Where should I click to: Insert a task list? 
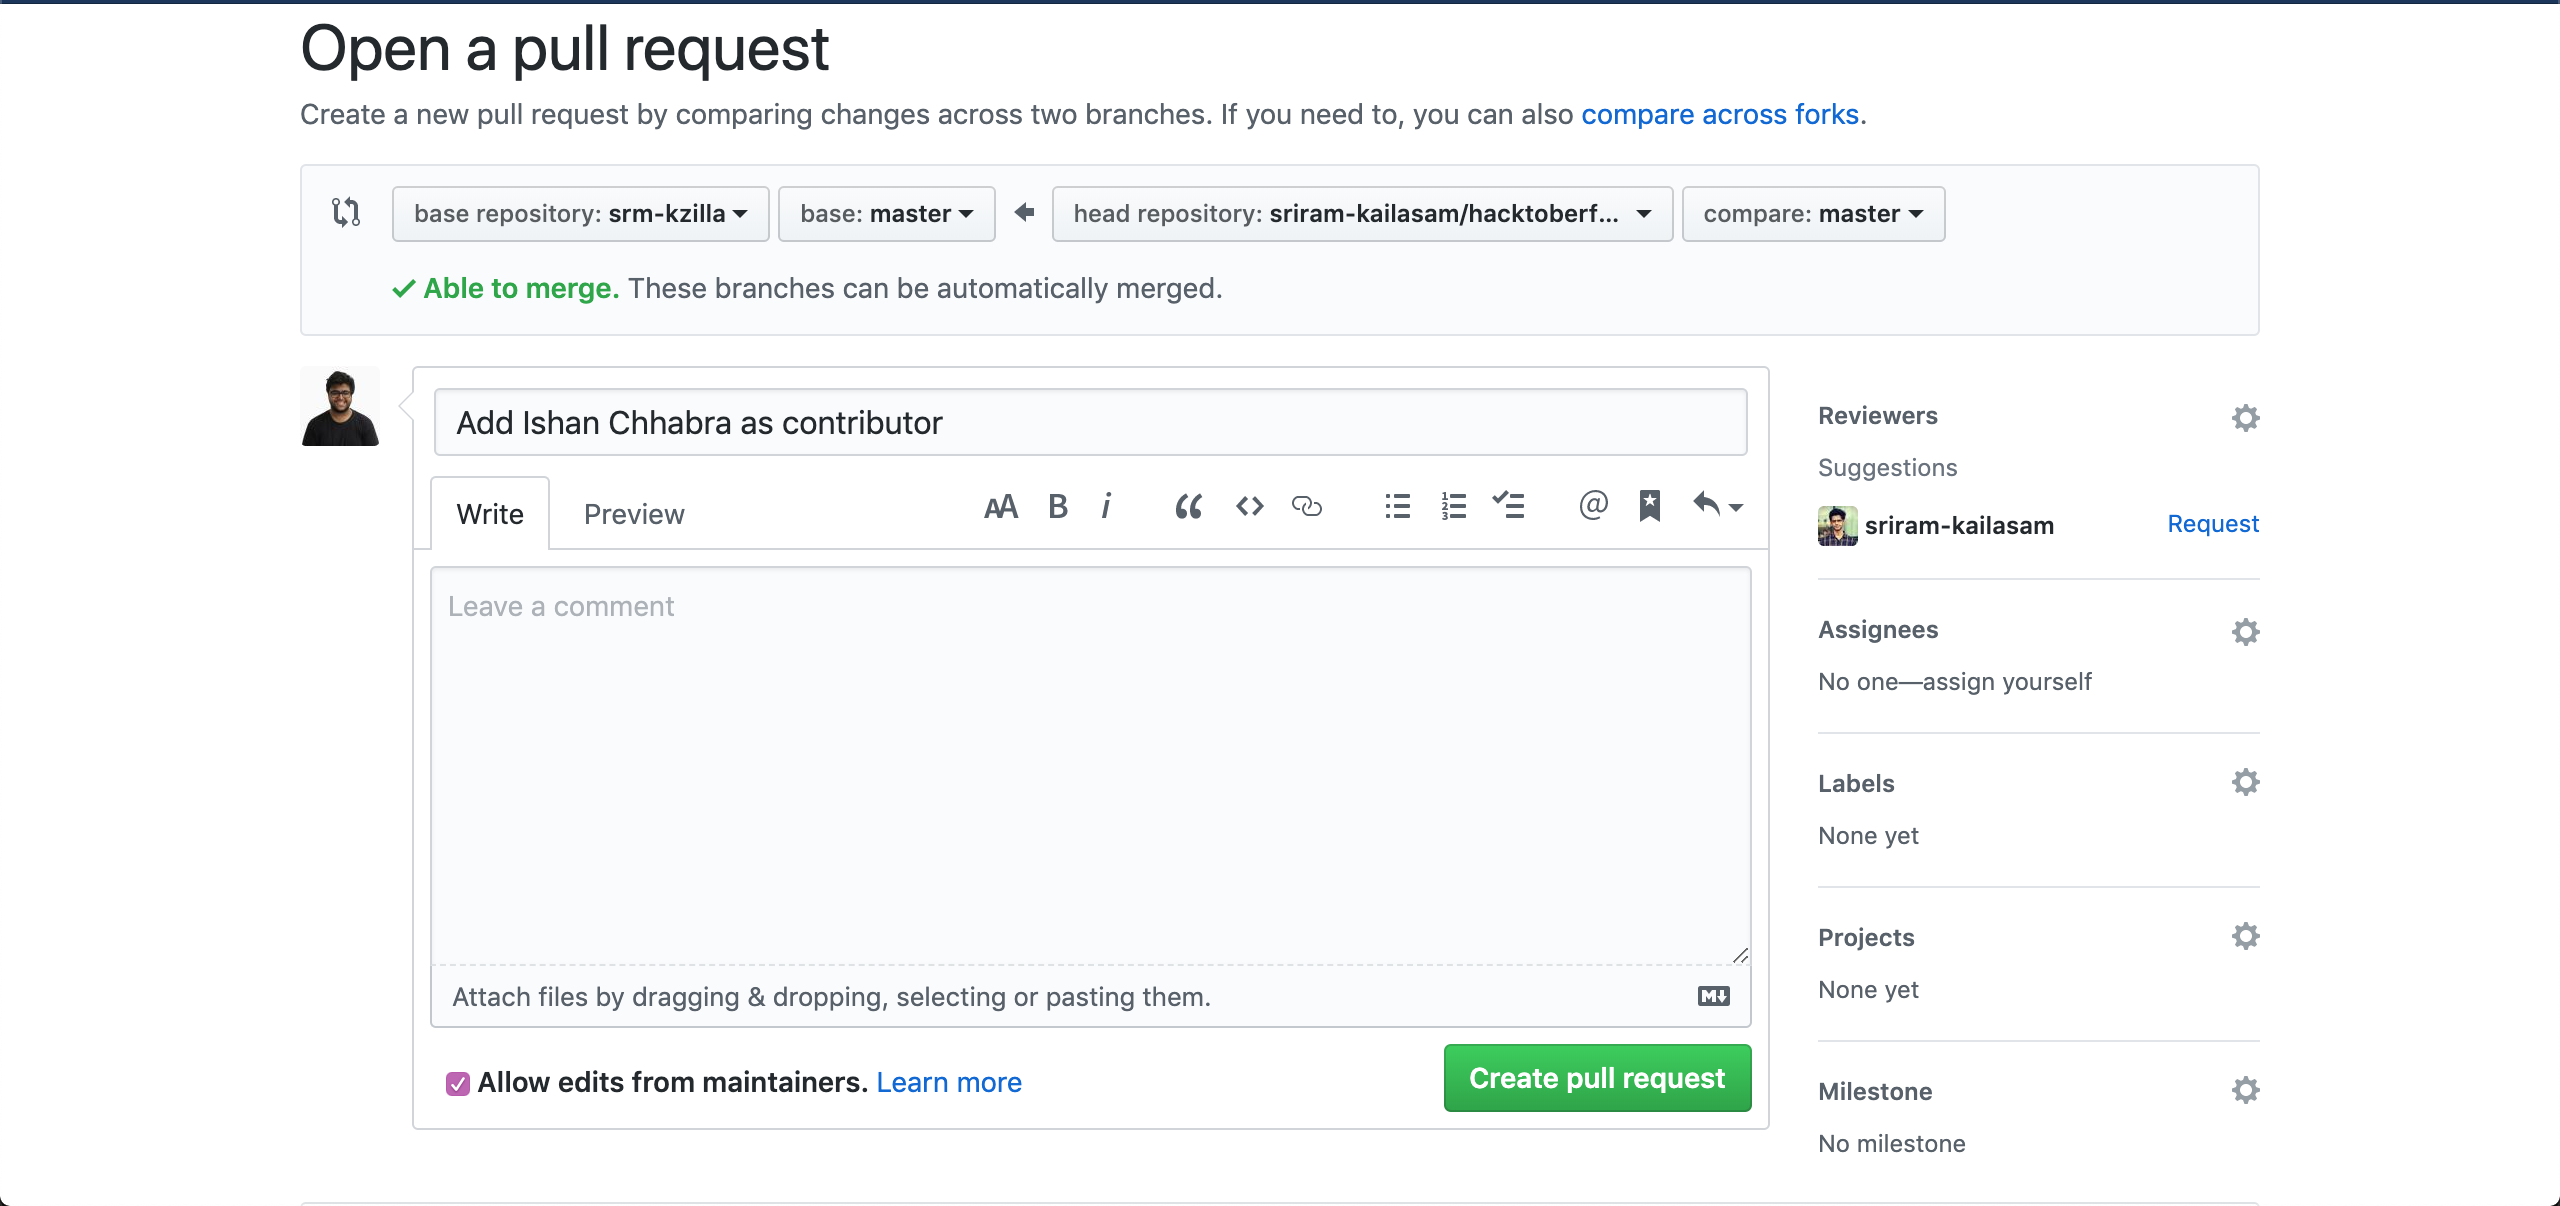pos(1508,507)
